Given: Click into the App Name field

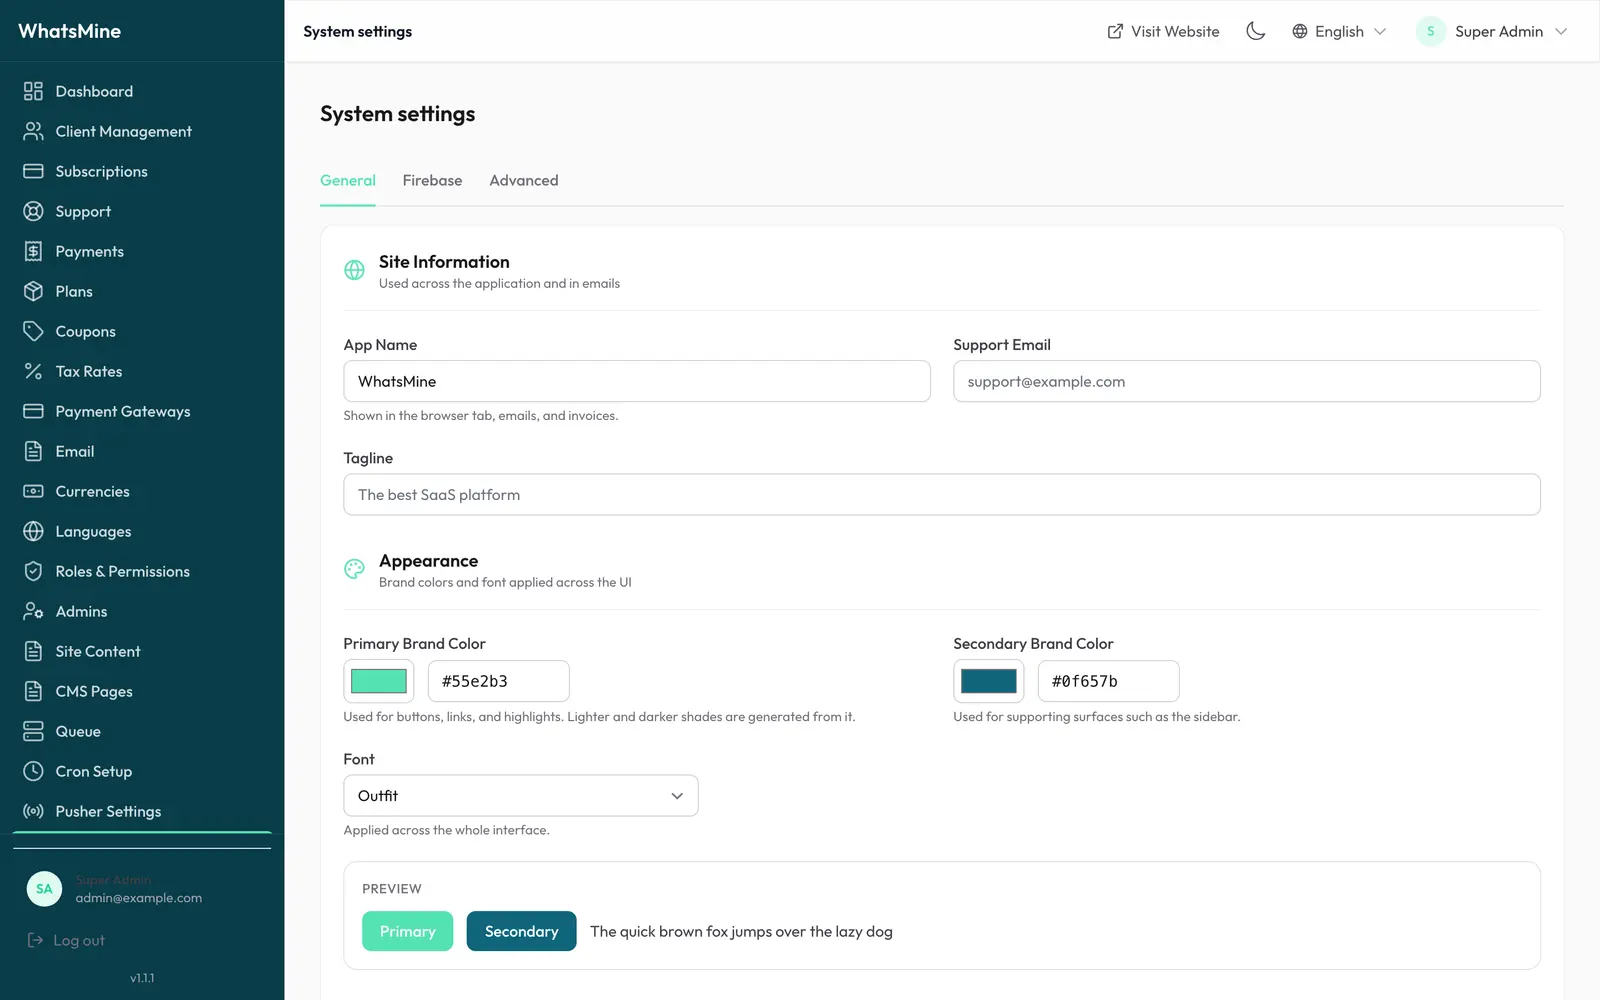Looking at the screenshot, I should pos(637,381).
